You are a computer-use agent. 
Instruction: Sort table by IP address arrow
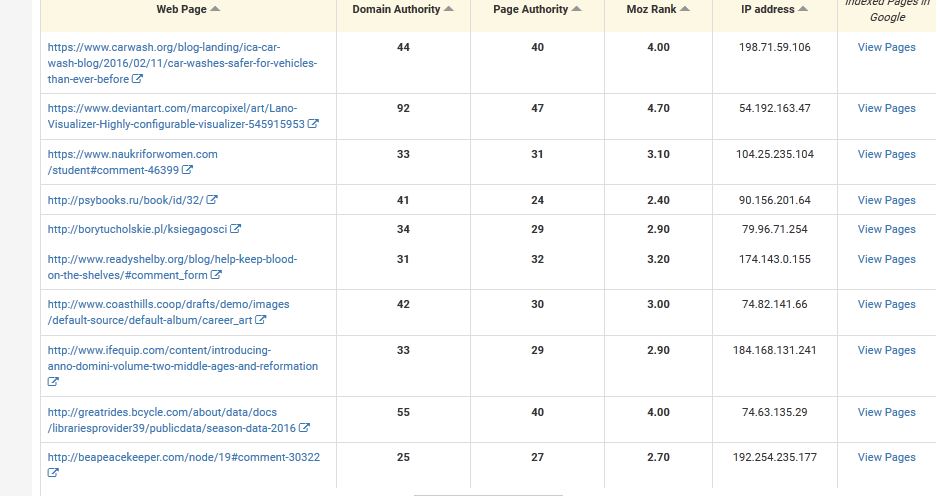coord(803,10)
